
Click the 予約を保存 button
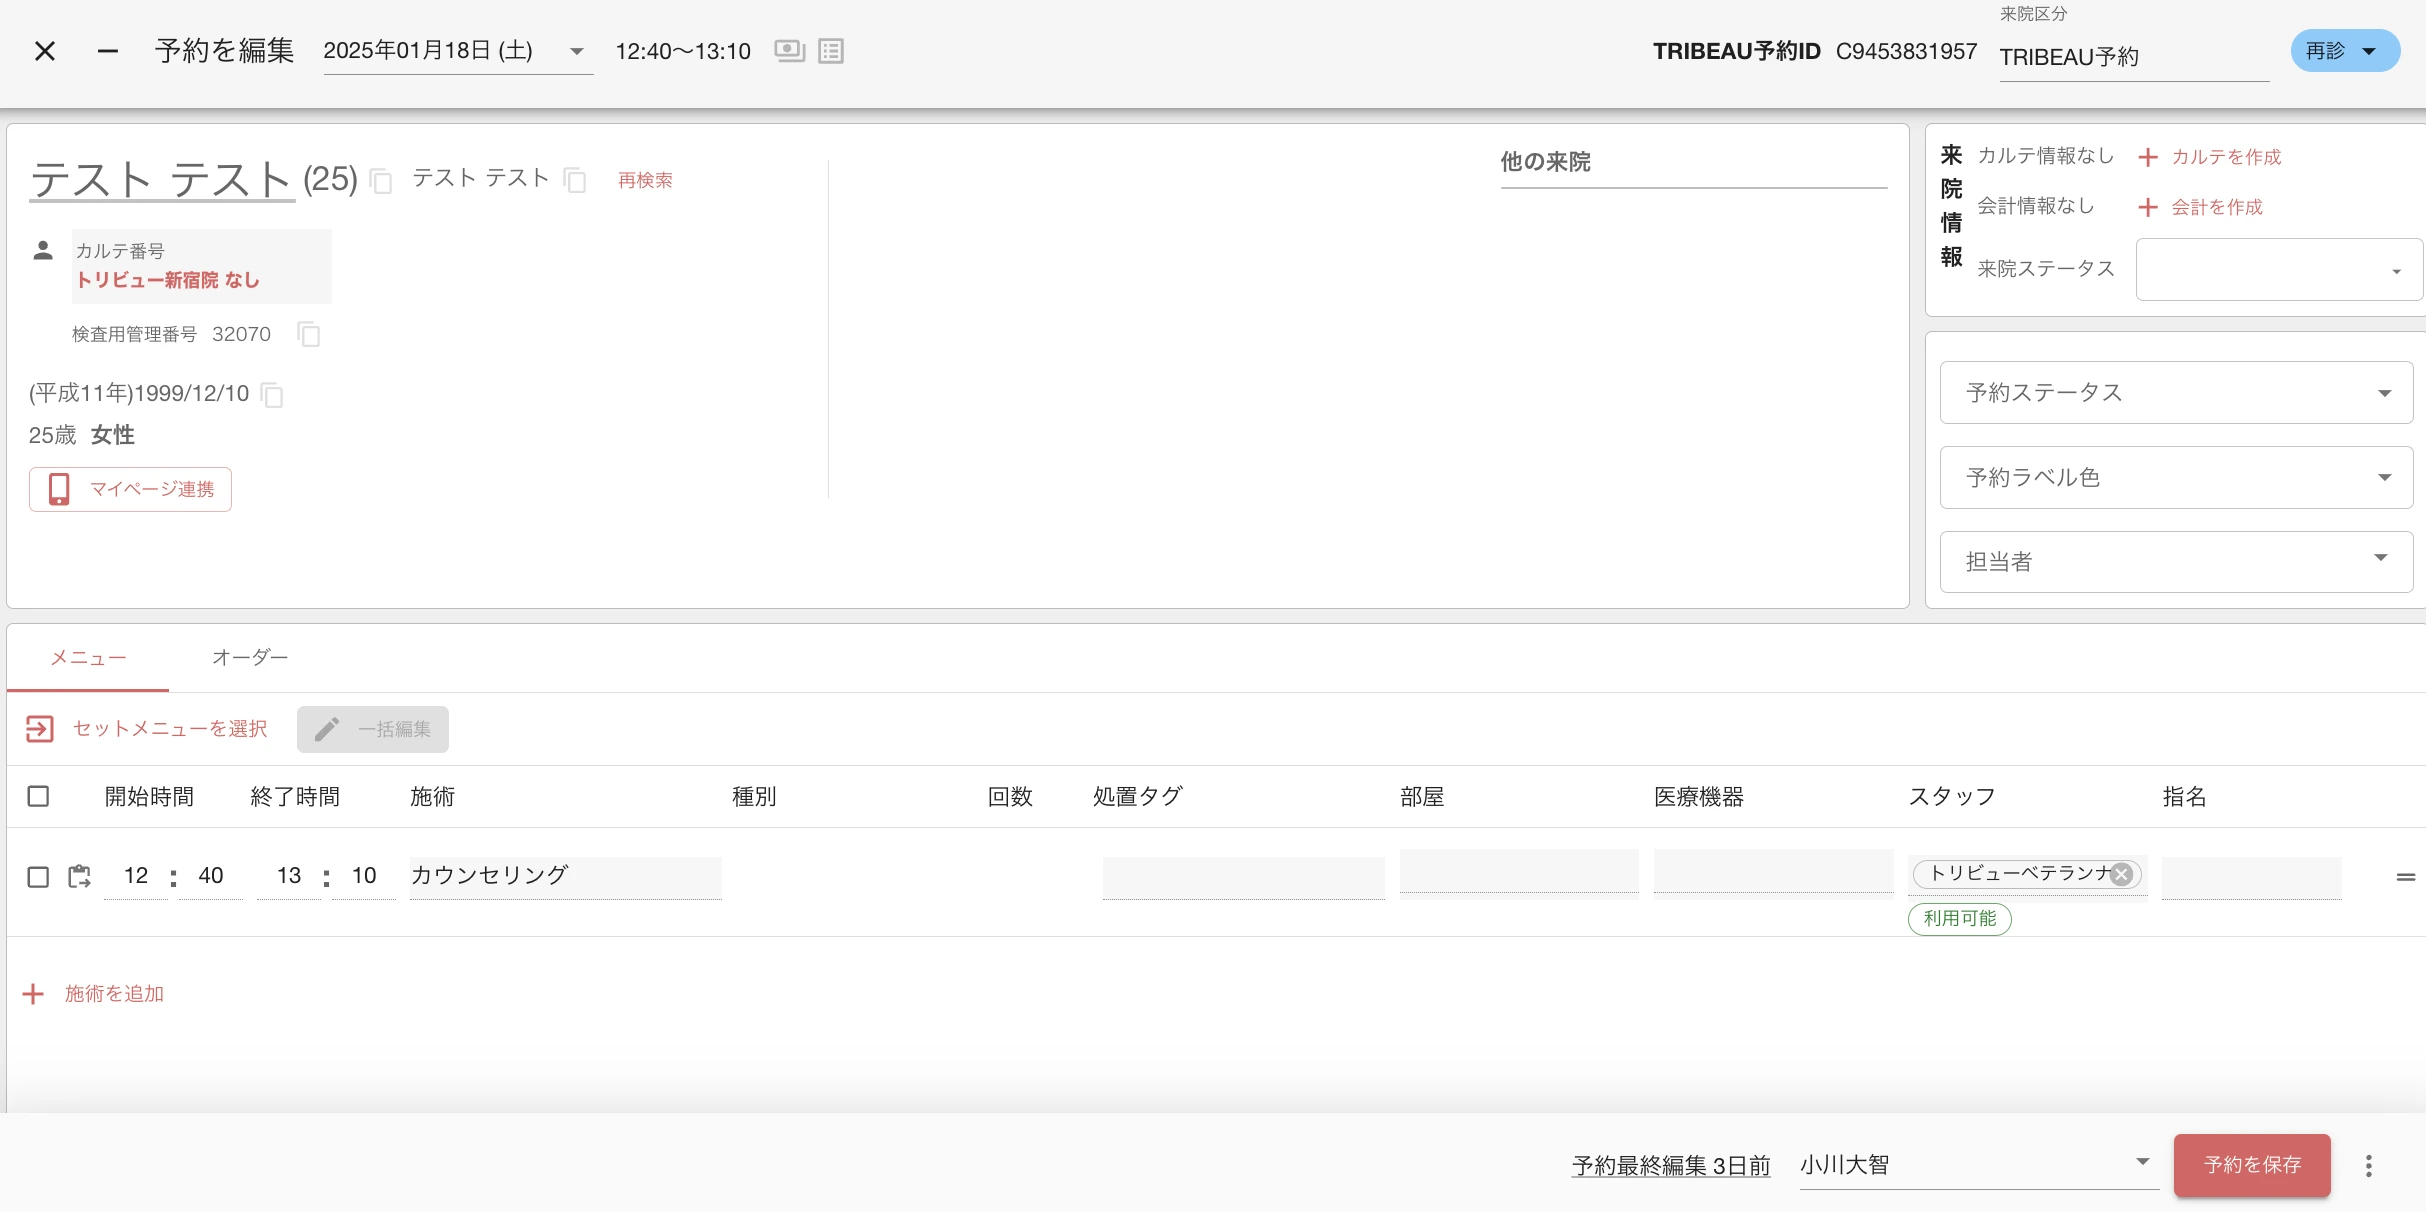pos(2252,1165)
